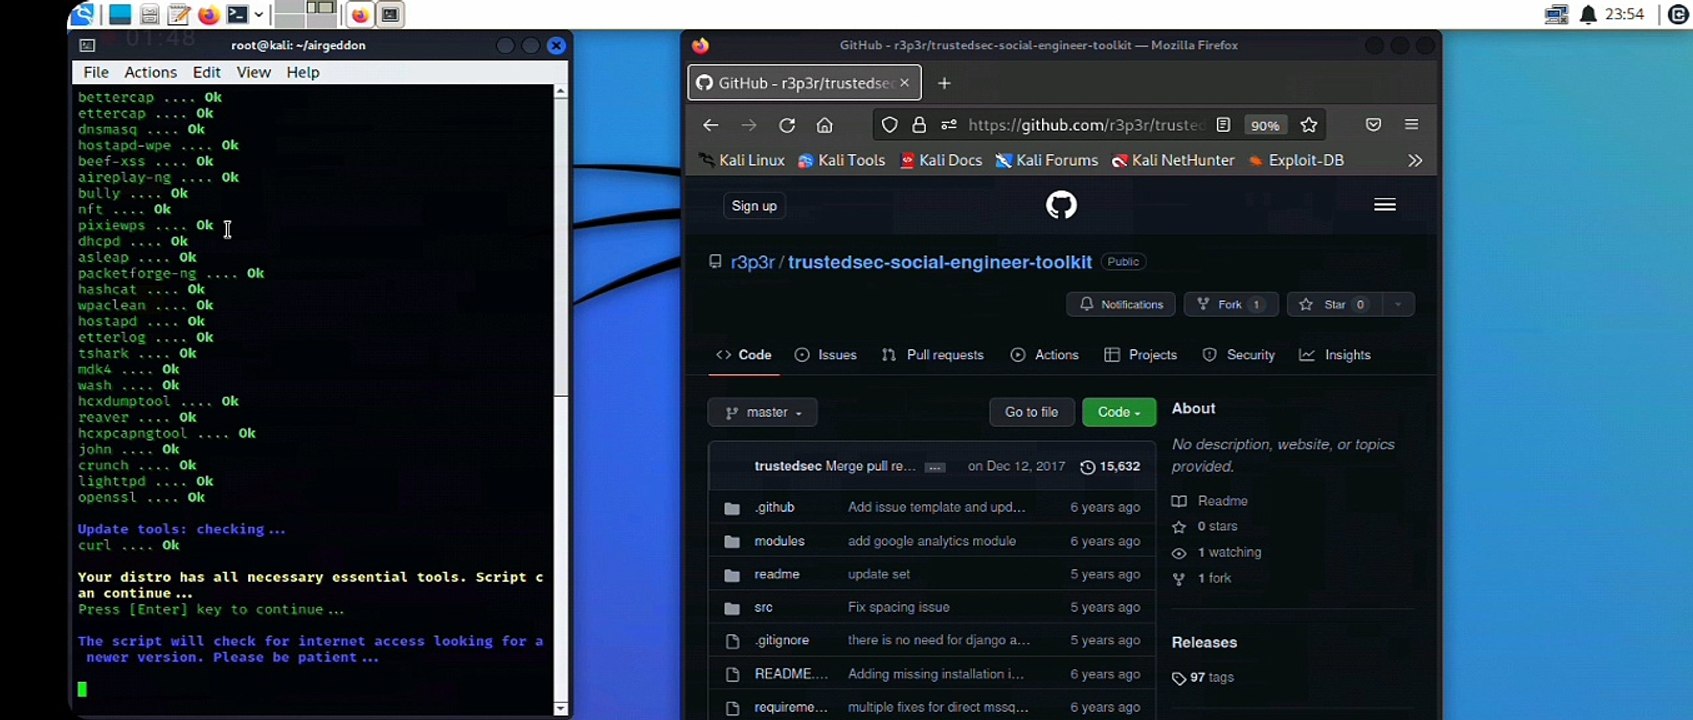Click the GitHub Octocat logo
1693x720 pixels.
pyautogui.click(x=1061, y=205)
